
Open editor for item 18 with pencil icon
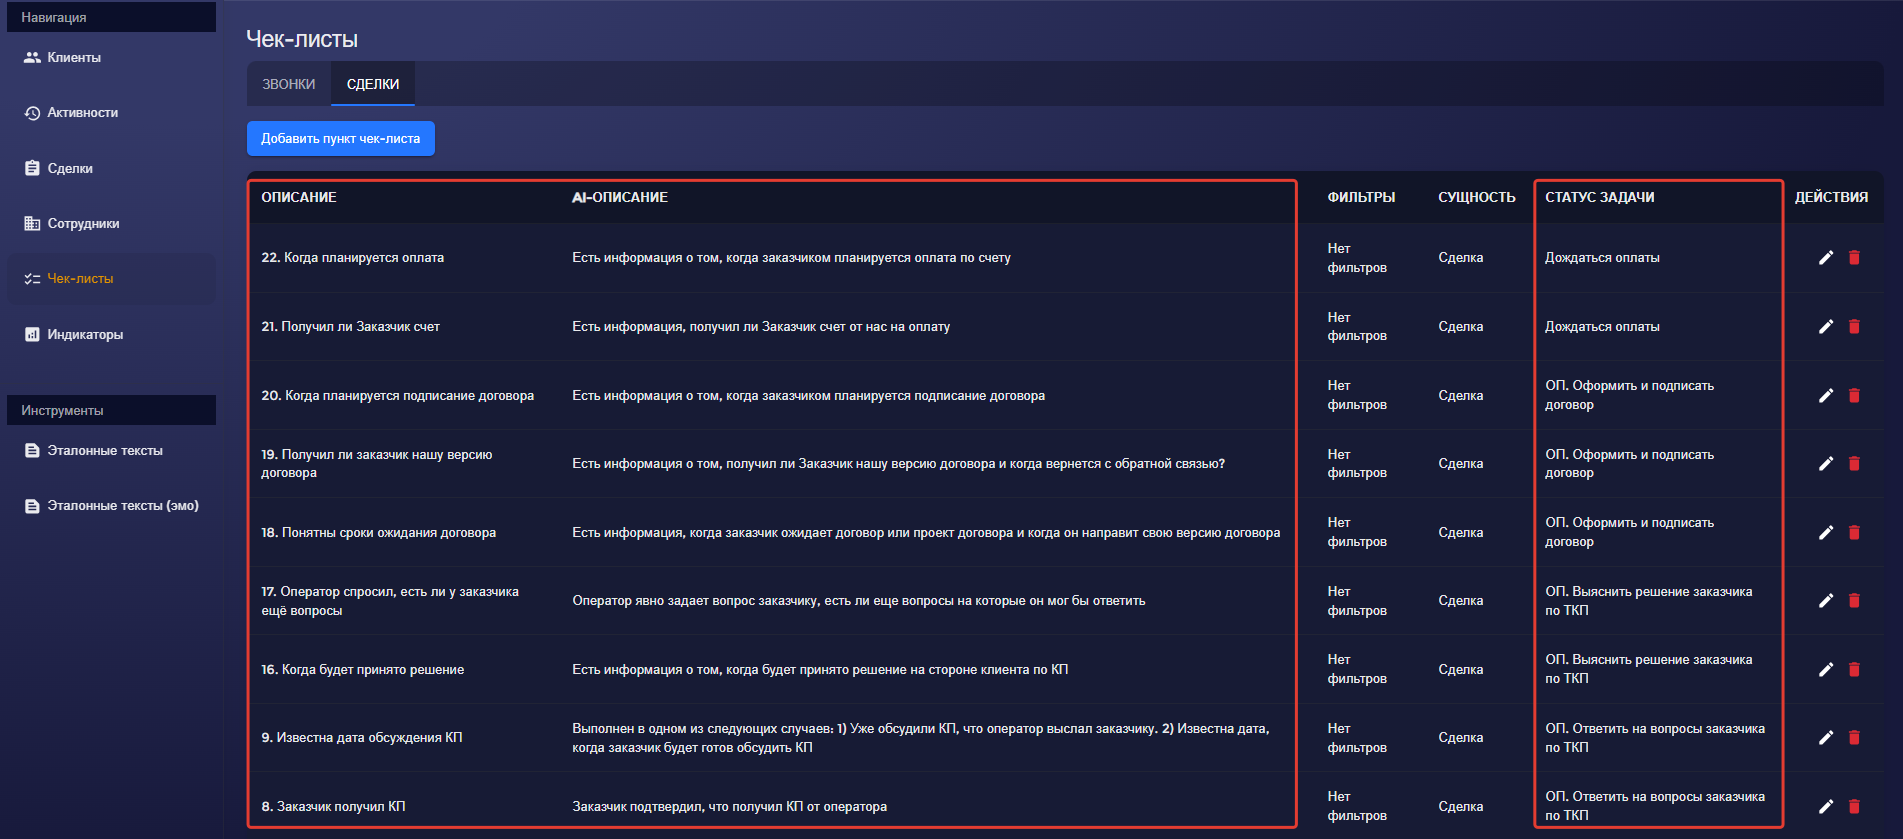pos(1825,533)
